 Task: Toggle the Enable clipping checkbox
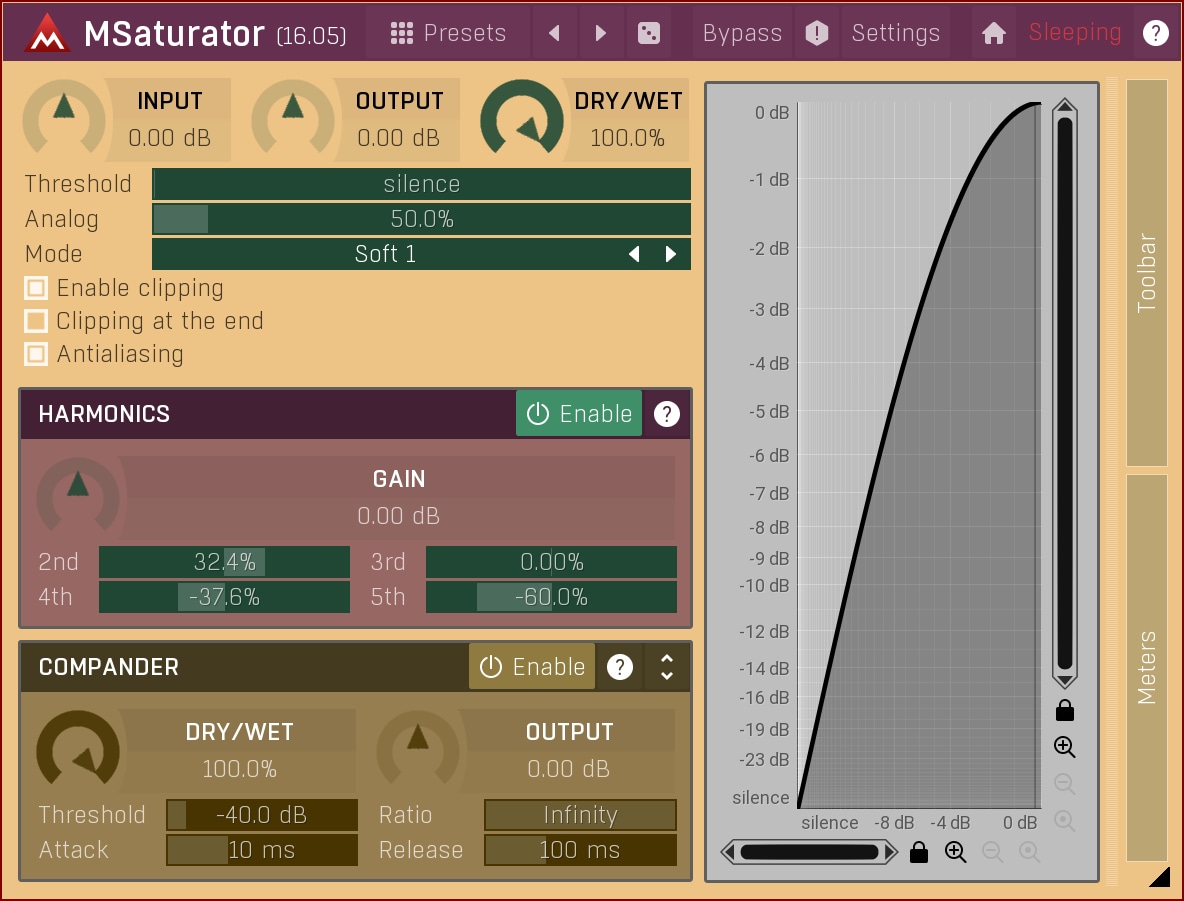tap(36, 289)
